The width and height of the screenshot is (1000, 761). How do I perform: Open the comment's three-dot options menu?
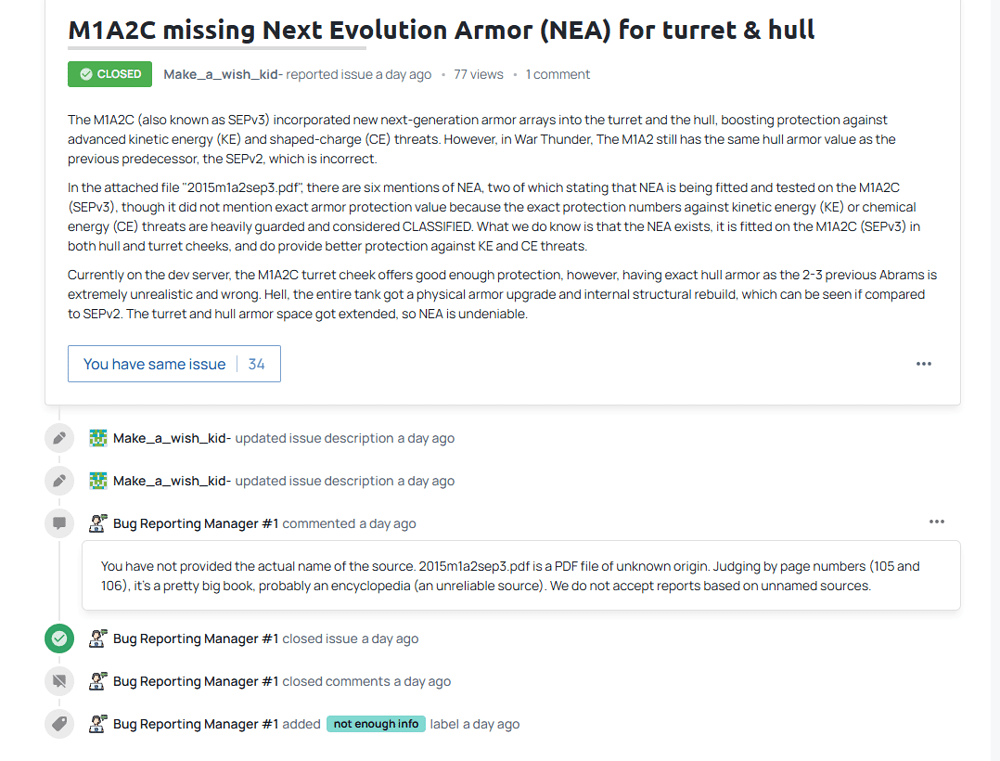936,522
